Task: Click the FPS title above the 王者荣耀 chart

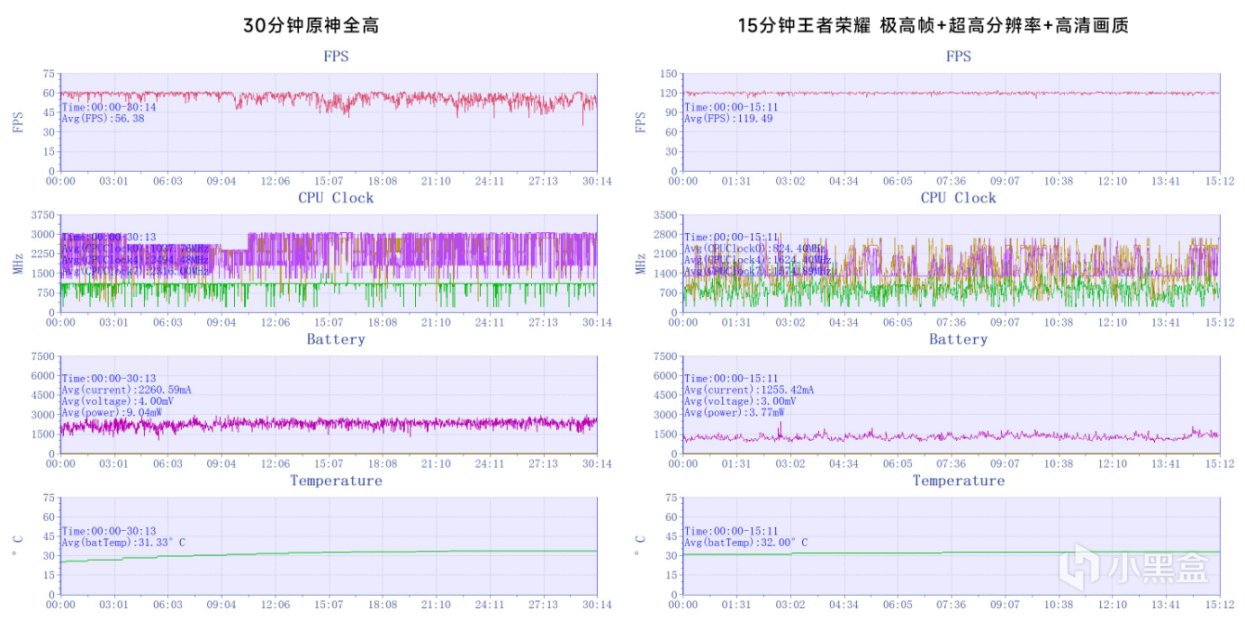Action: click(x=958, y=56)
